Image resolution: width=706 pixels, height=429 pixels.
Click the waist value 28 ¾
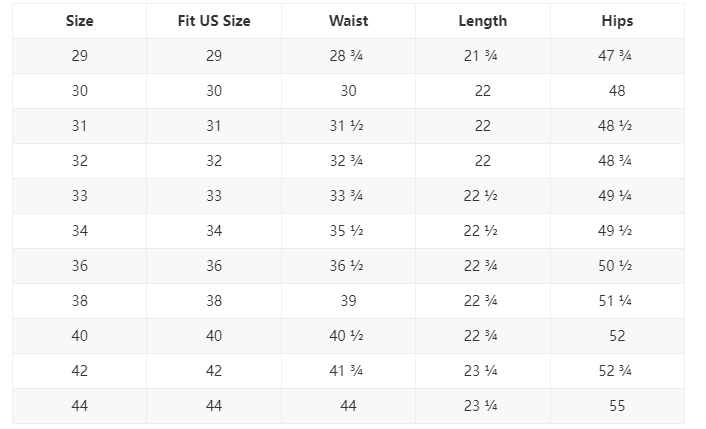pos(348,56)
